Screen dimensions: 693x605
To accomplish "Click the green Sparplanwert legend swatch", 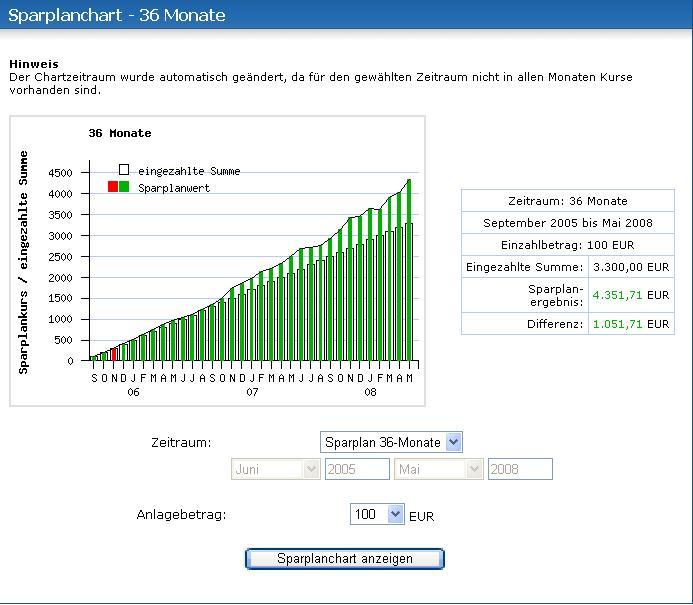I will tap(124, 186).
